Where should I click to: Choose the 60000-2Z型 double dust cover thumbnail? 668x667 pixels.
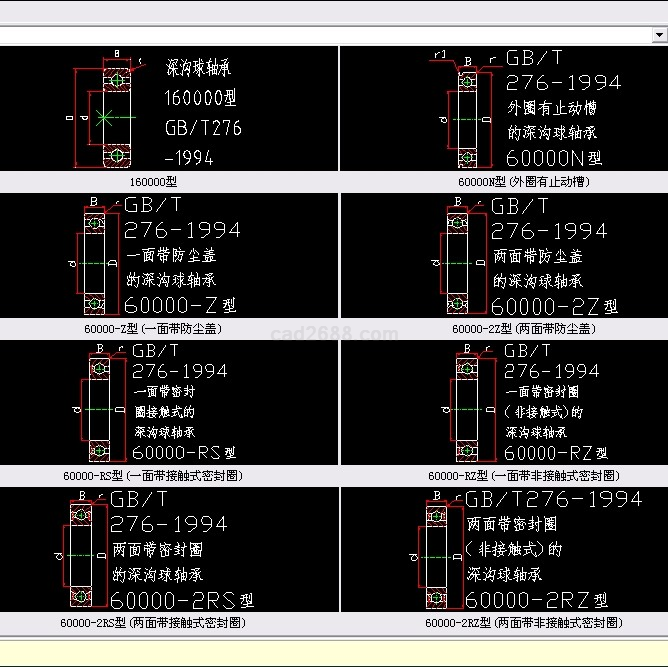pos(504,257)
